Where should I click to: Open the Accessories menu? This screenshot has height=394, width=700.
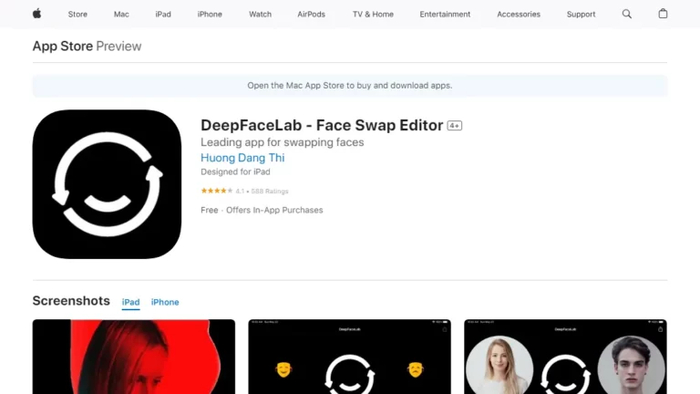(x=519, y=14)
